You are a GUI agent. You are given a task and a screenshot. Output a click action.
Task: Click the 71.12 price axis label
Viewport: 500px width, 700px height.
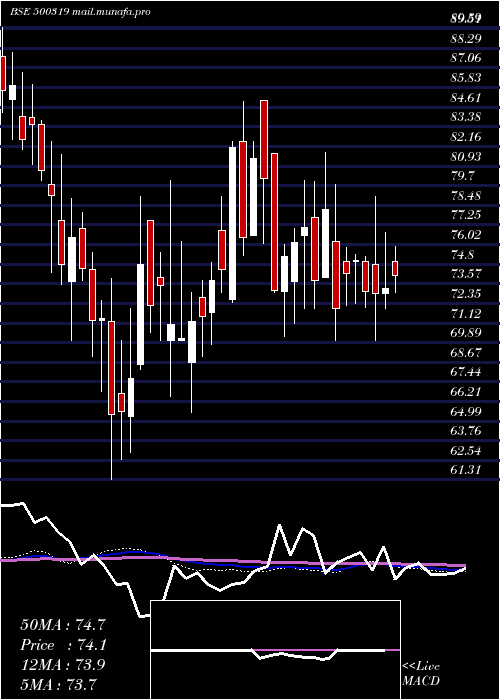[x=466, y=313]
